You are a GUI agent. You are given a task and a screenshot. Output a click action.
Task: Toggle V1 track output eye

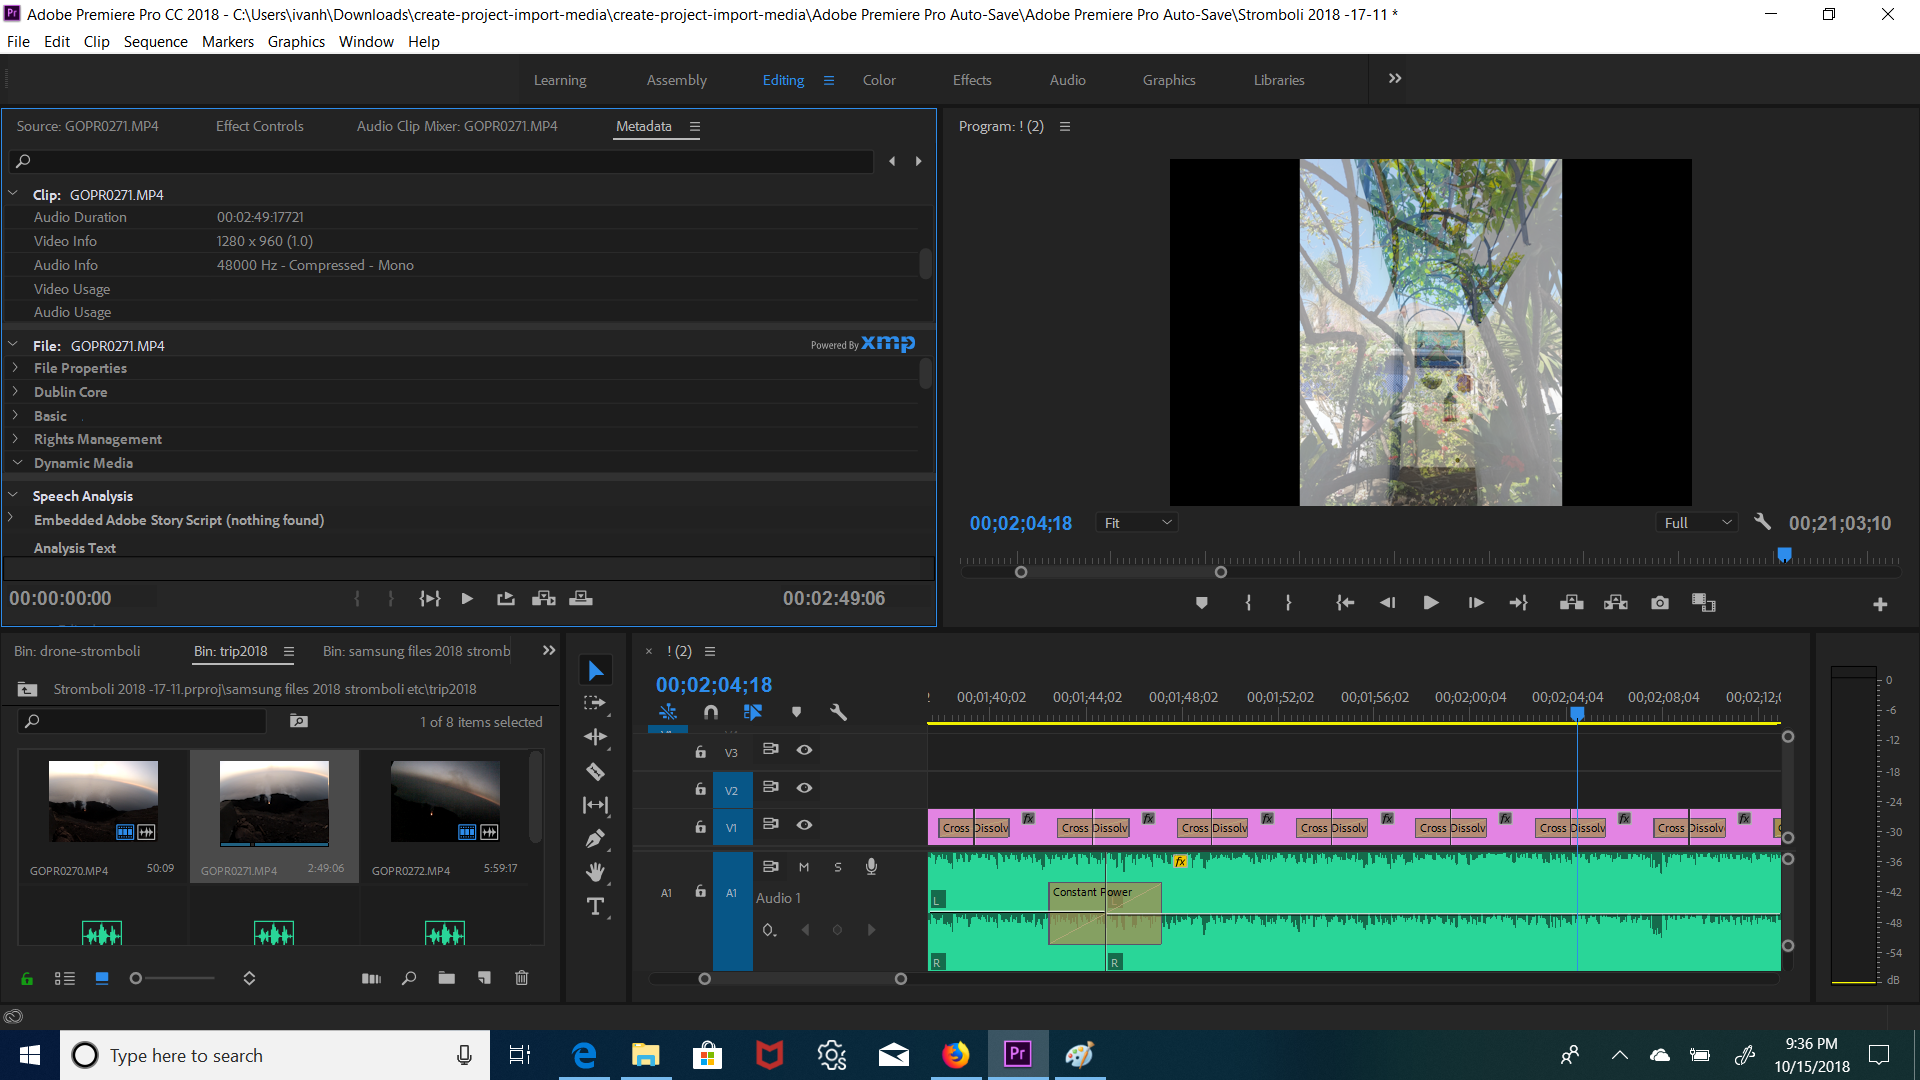click(804, 825)
